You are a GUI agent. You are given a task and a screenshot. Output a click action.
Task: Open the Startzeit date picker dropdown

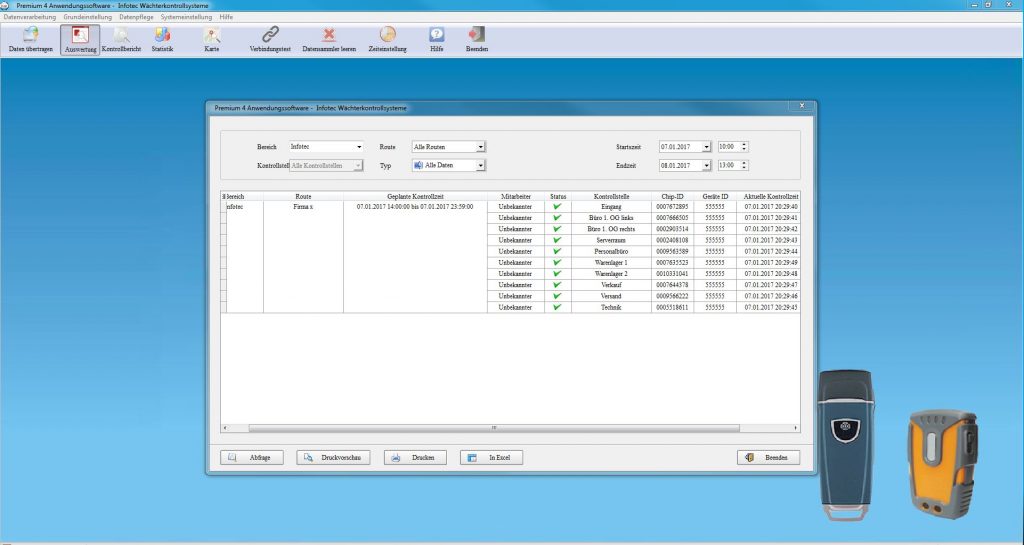(x=707, y=147)
